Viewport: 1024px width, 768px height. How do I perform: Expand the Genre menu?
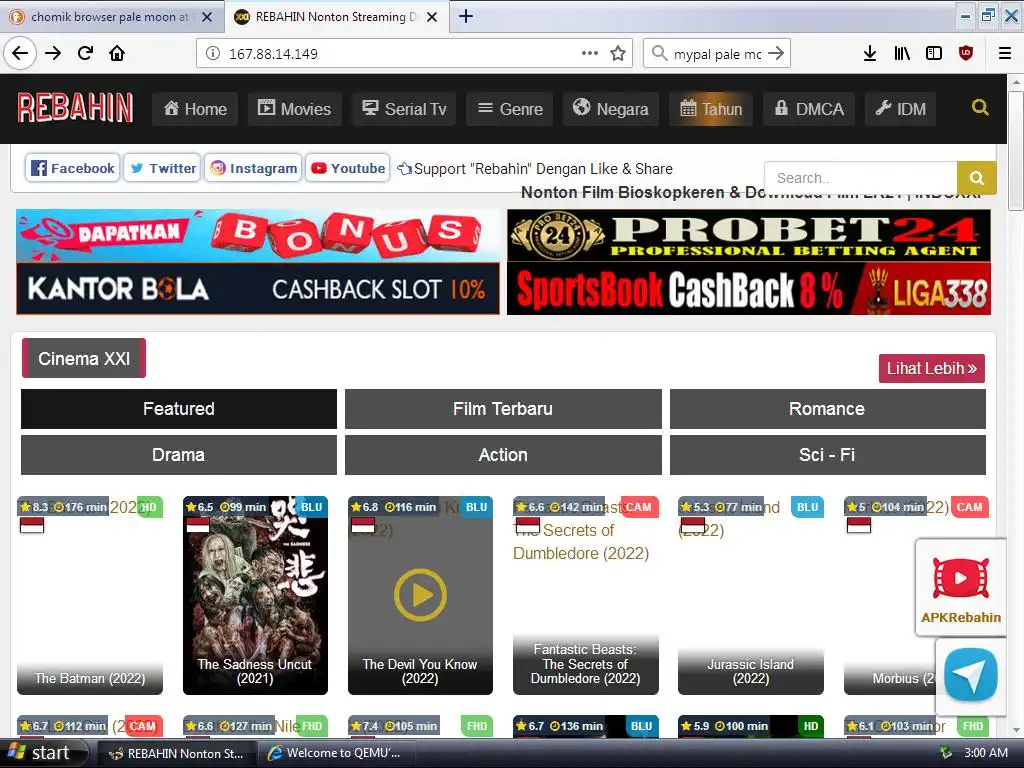510,108
